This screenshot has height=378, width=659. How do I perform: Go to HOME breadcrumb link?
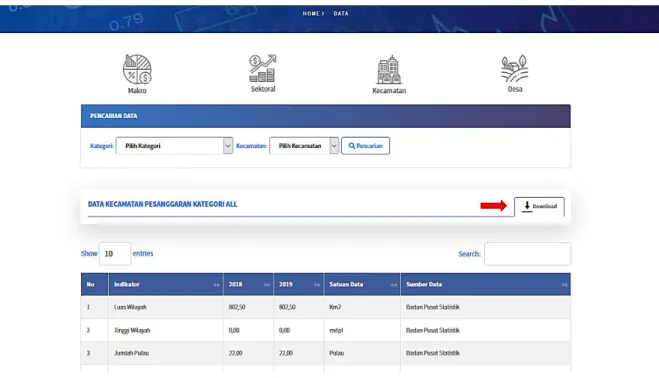click(311, 13)
